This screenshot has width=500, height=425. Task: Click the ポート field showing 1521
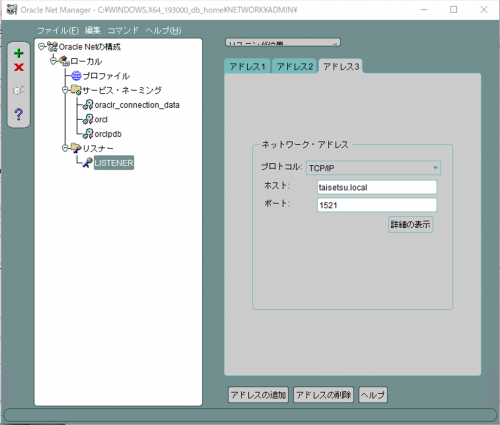[377, 205]
